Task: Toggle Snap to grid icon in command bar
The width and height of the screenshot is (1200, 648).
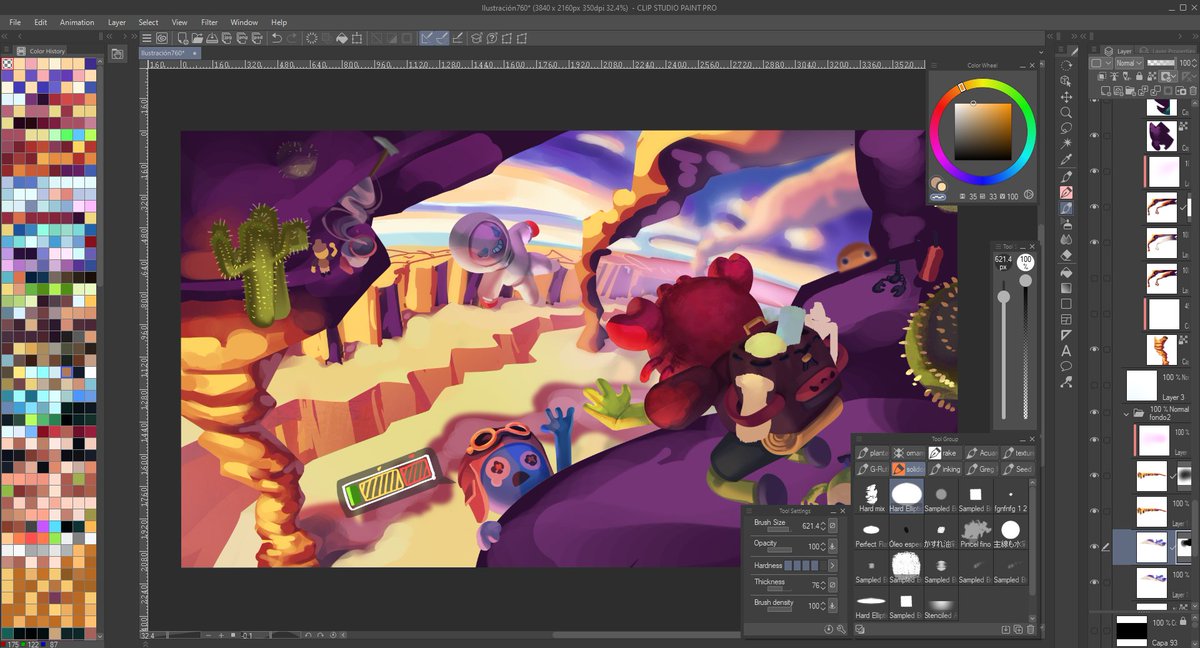Action: tap(458, 38)
